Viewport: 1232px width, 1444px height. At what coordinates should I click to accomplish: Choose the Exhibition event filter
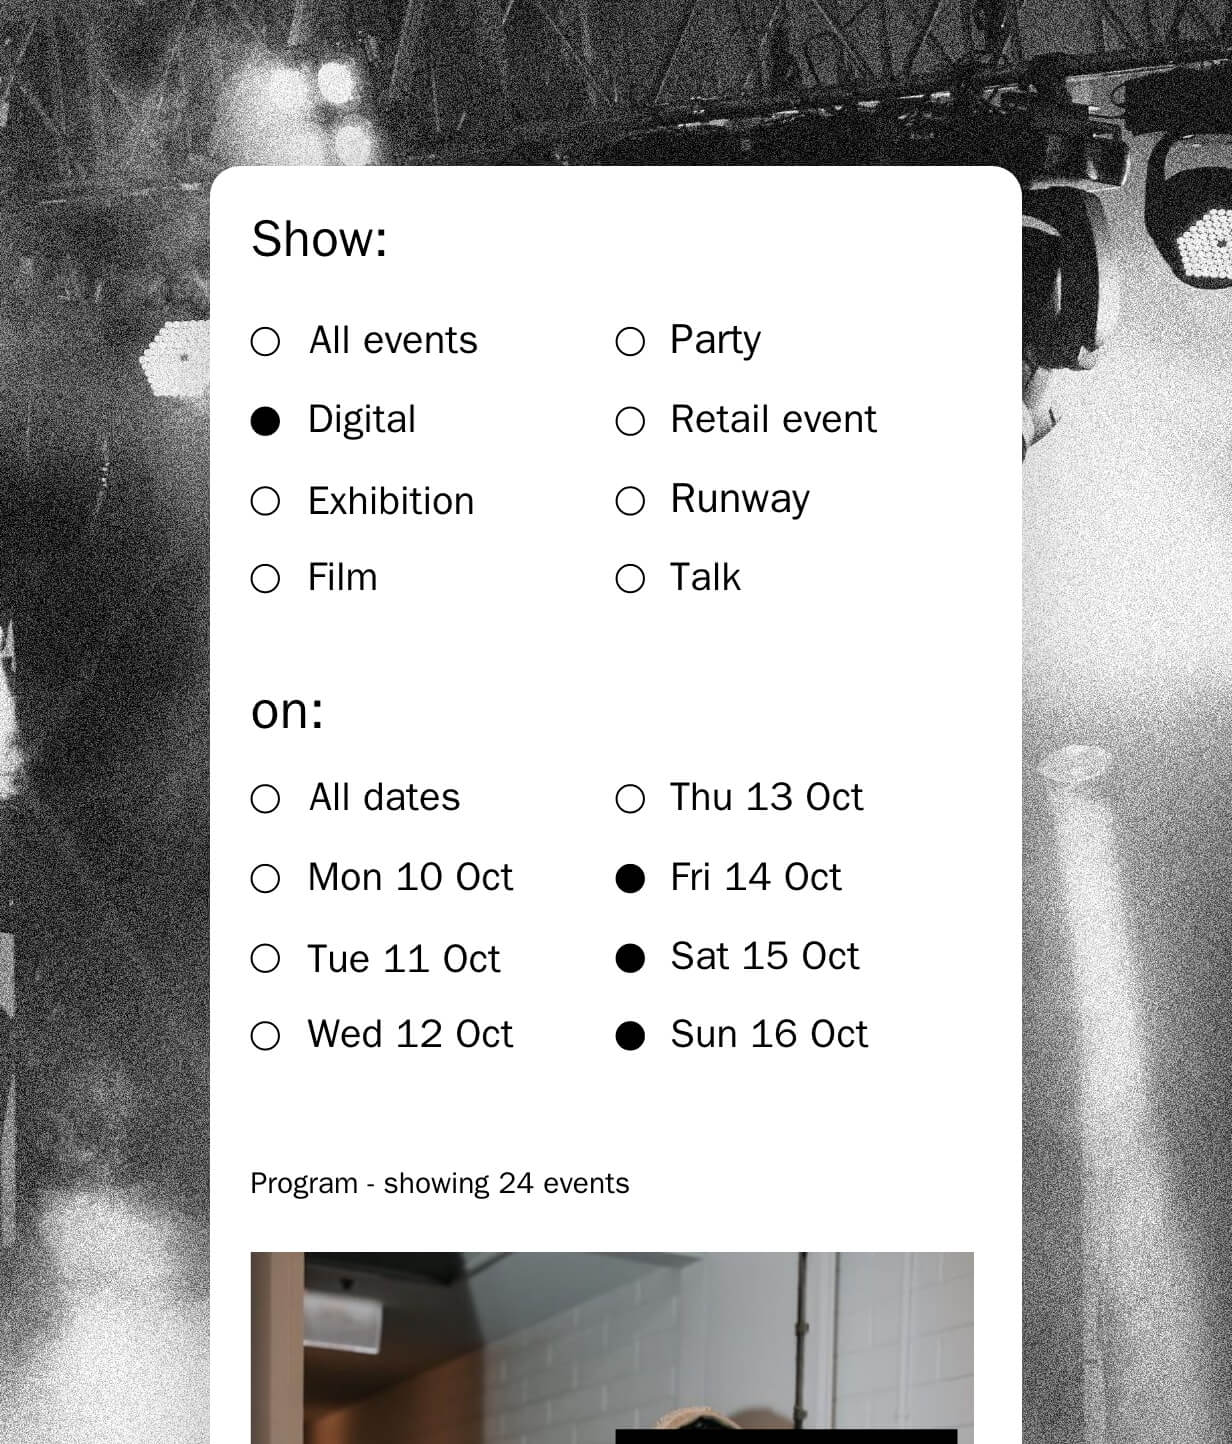point(265,501)
